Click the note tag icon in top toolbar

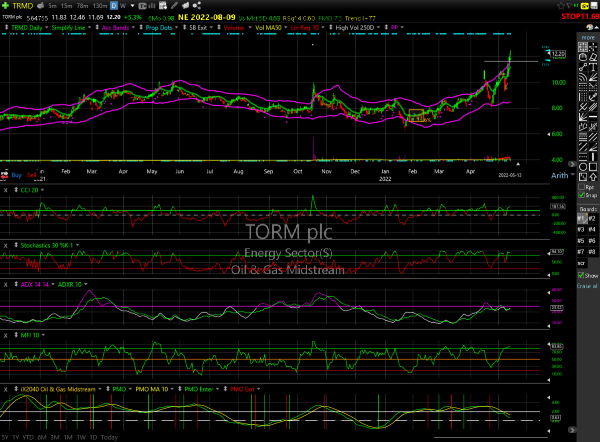(x=185, y=5)
